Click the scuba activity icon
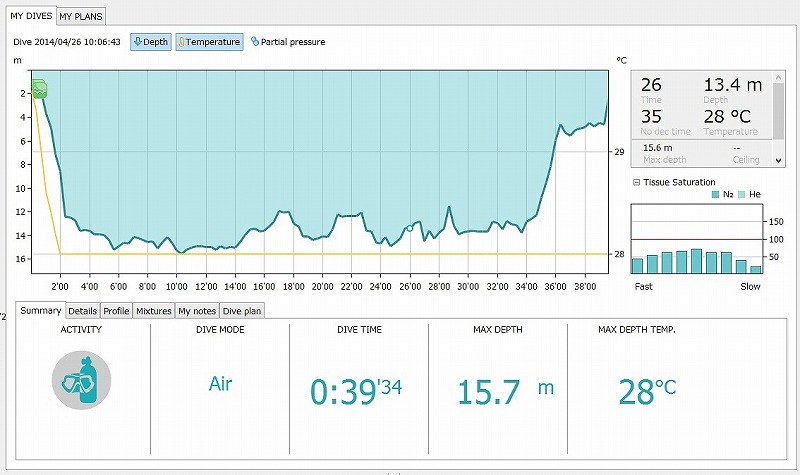This screenshot has height=475, width=800. pyautogui.click(x=81, y=381)
